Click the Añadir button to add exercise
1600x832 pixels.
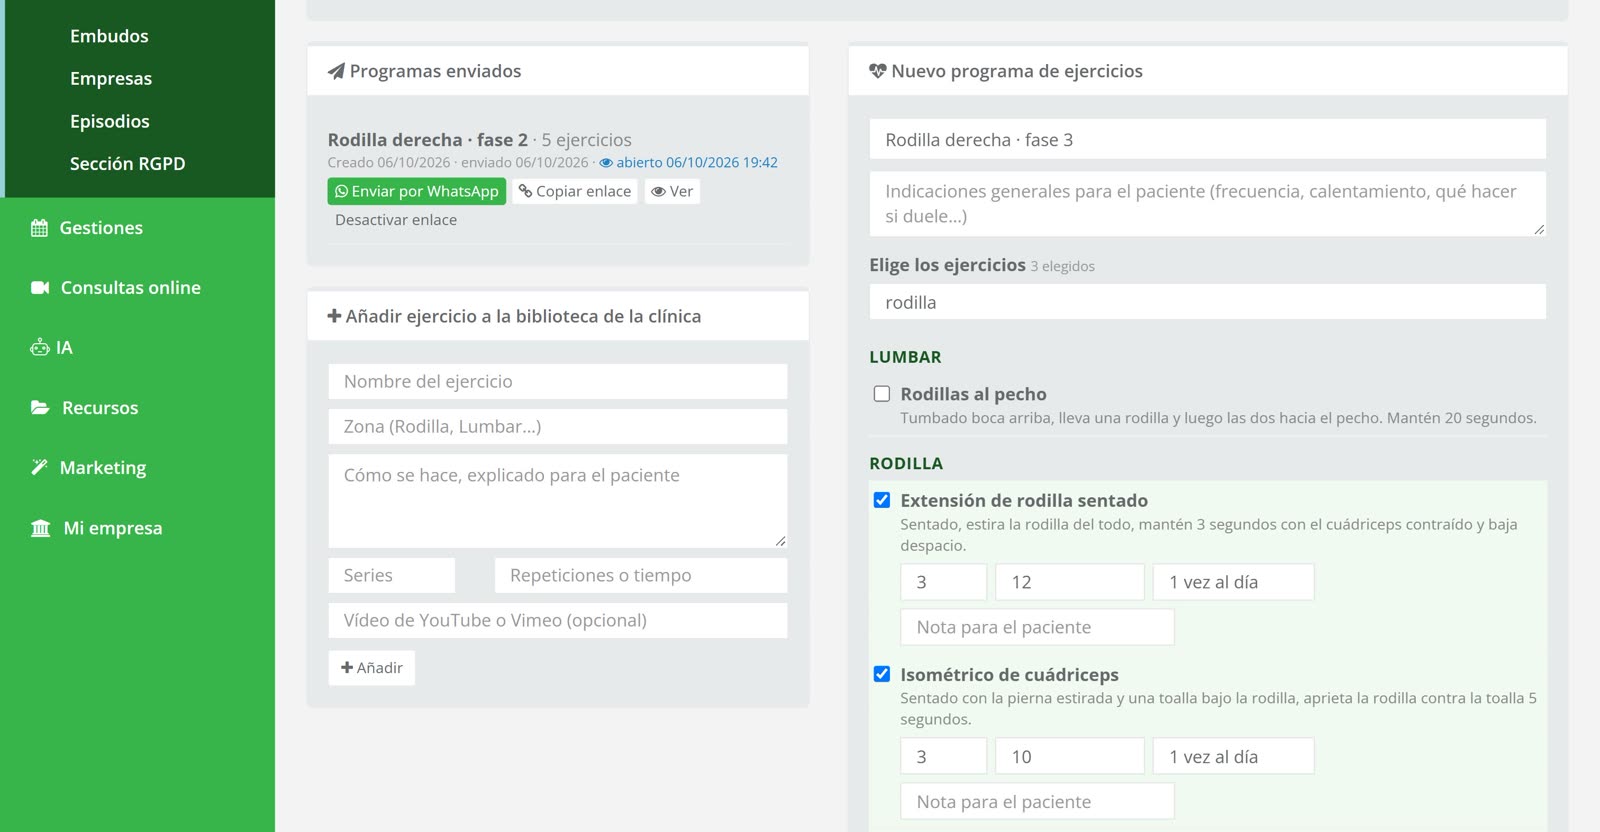[372, 668]
